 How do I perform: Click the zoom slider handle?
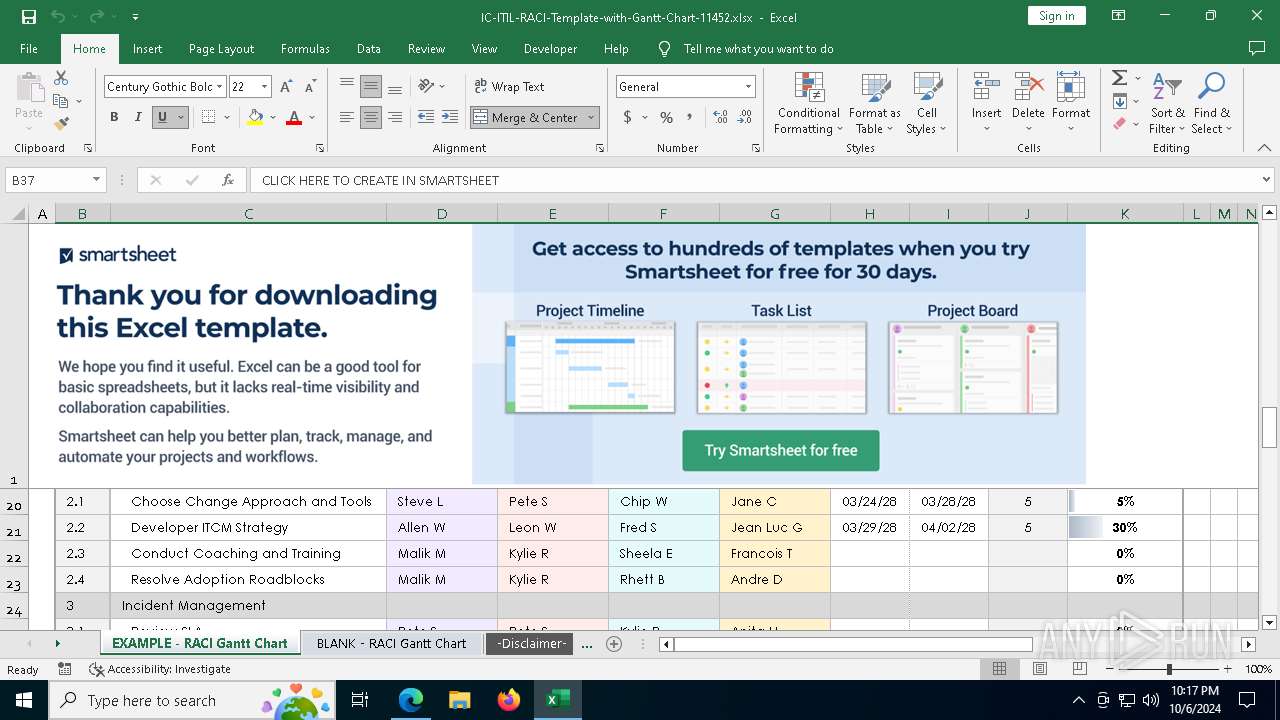point(1169,669)
